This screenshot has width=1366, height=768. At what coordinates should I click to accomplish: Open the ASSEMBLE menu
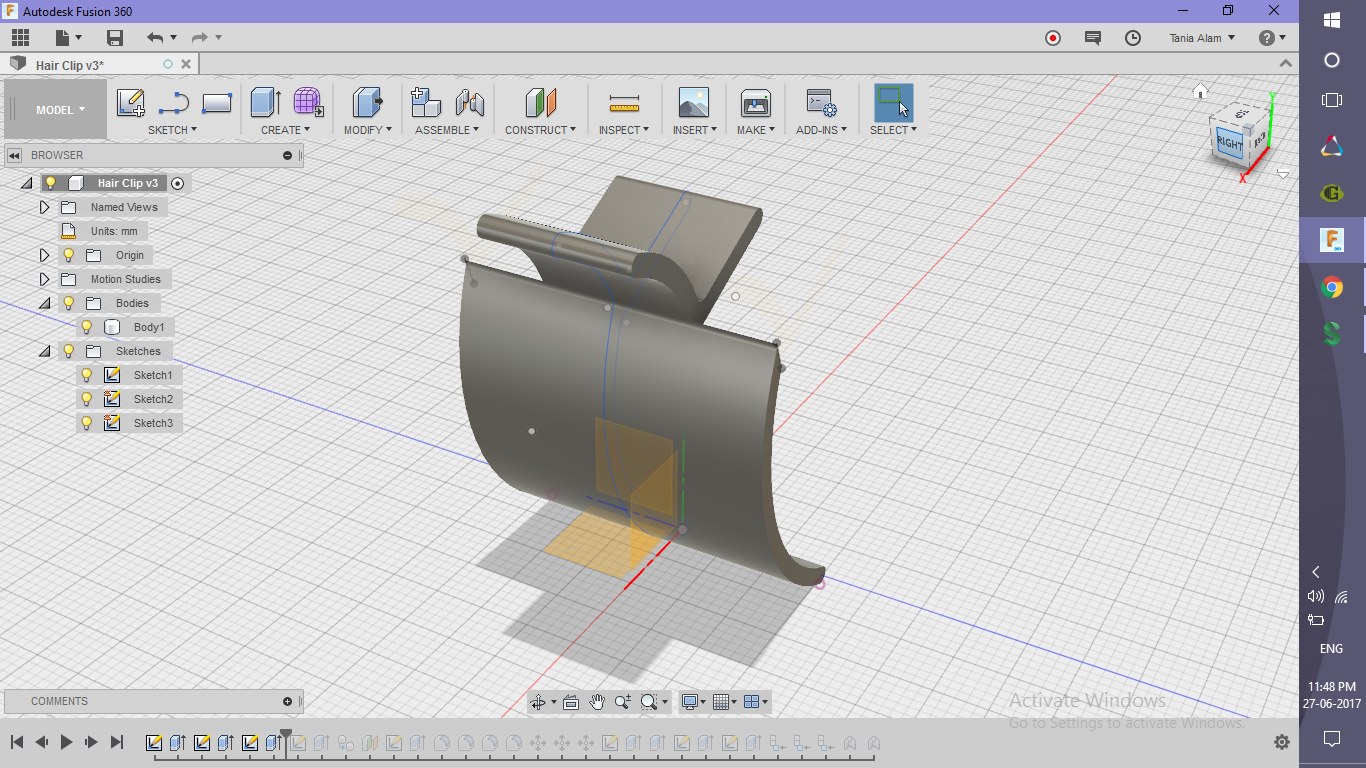click(x=447, y=130)
